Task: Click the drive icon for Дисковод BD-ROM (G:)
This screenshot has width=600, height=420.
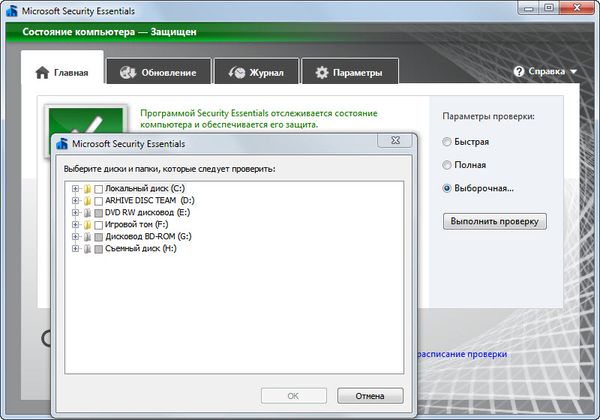Action: pyautogui.click(x=88, y=237)
